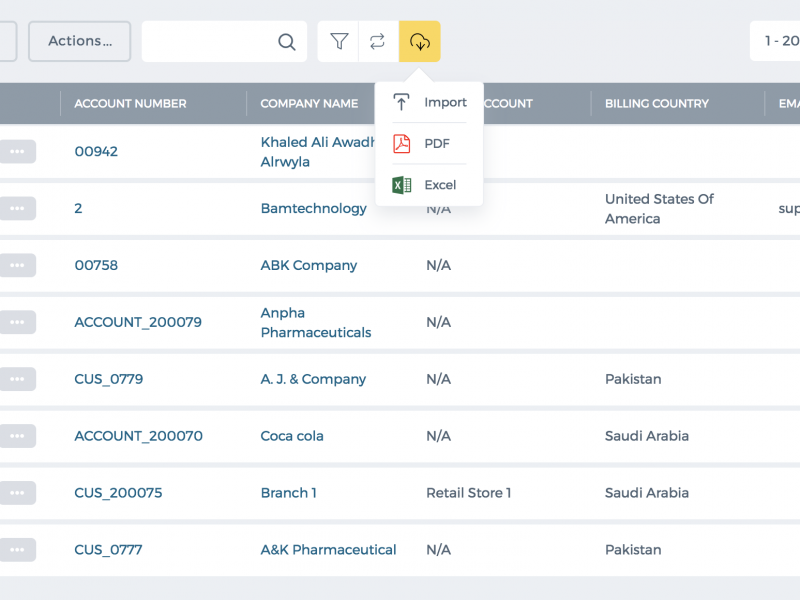The width and height of the screenshot is (800, 600).
Task: Select Pakistan cell in CUS_0779 row
Action: pos(633,379)
